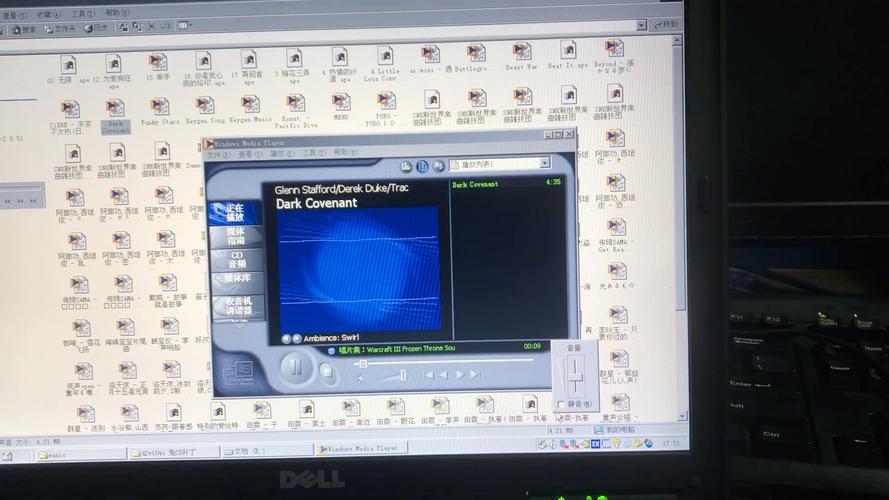Go to the previous track
889x500 pixels.
pos(429,375)
